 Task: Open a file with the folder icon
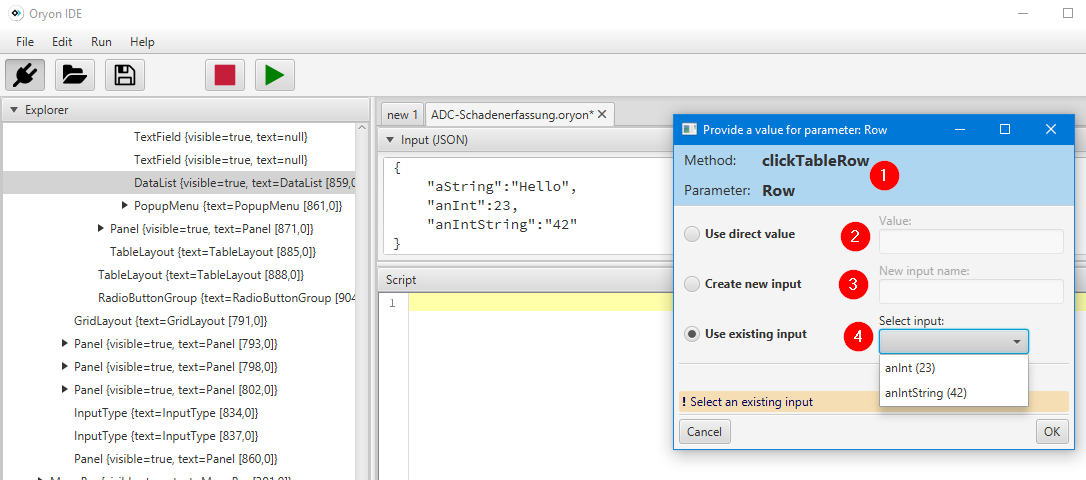click(x=75, y=75)
